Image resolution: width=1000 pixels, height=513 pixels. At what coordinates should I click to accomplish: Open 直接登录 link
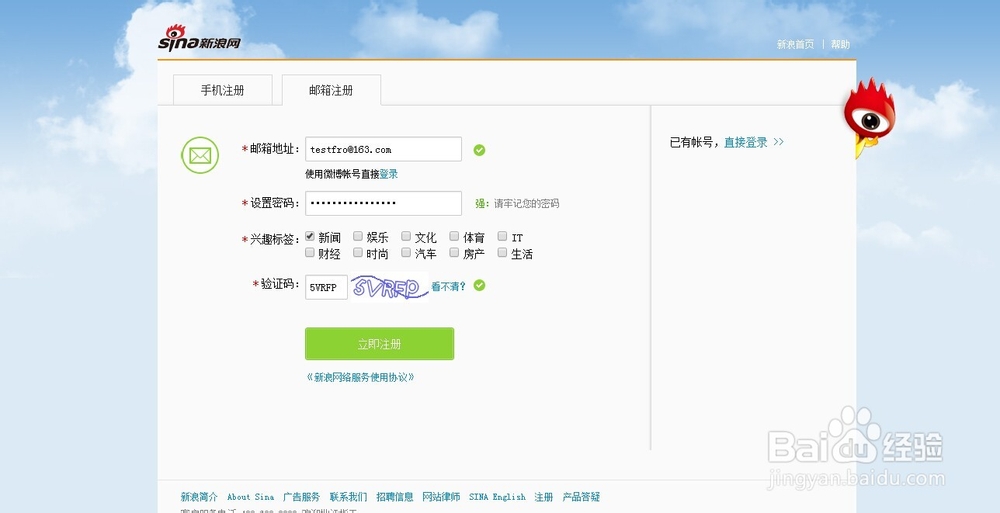coord(746,142)
